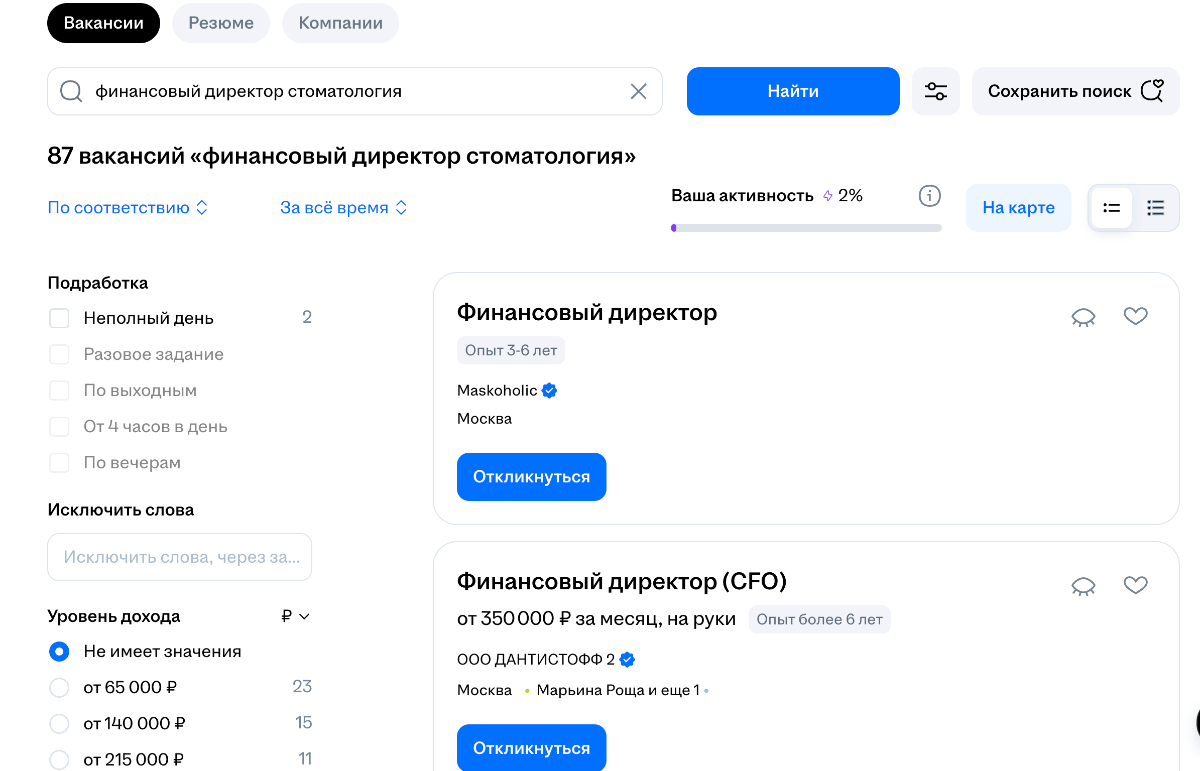The image size is (1200, 771).
Task: Click the Найти button
Action: 793,91
